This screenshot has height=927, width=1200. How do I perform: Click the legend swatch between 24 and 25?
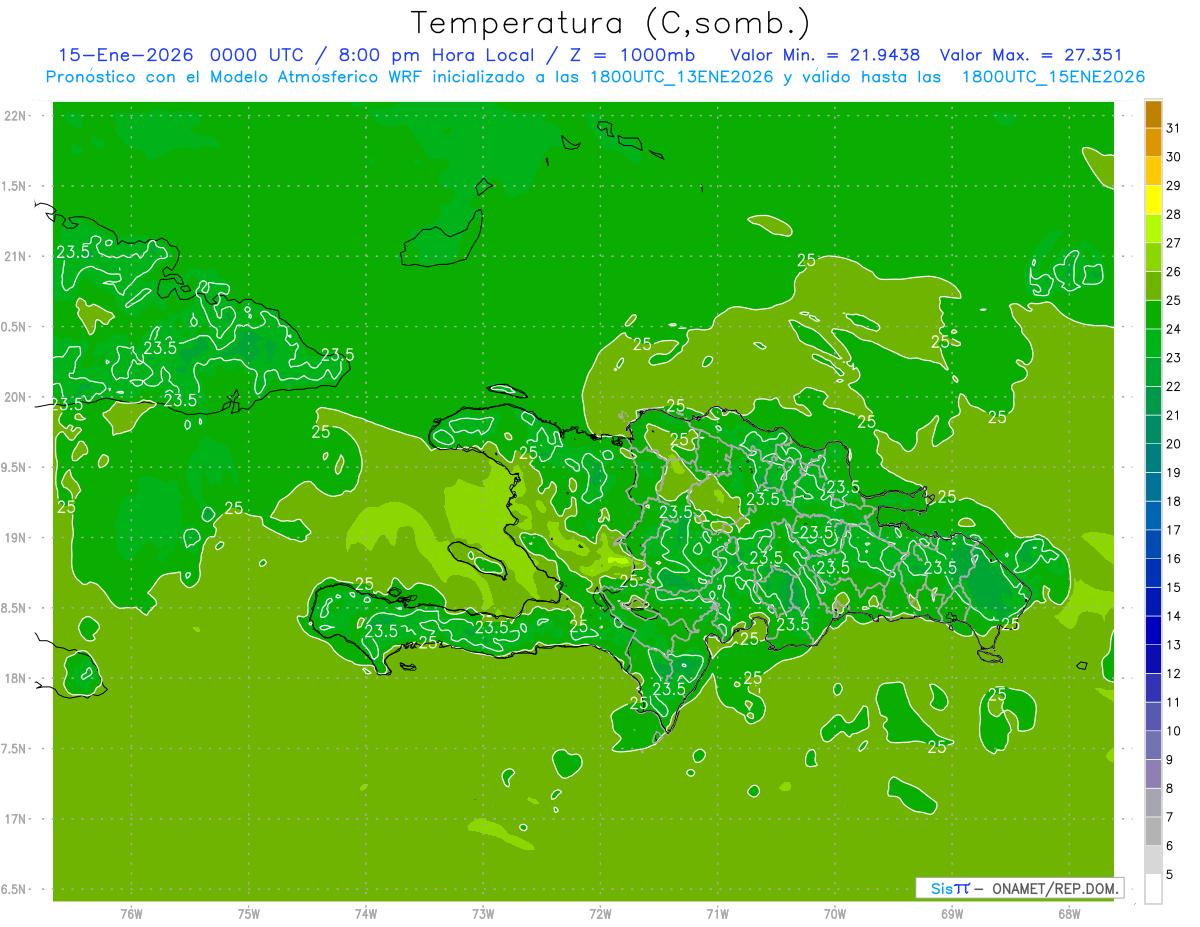coord(1153,315)
